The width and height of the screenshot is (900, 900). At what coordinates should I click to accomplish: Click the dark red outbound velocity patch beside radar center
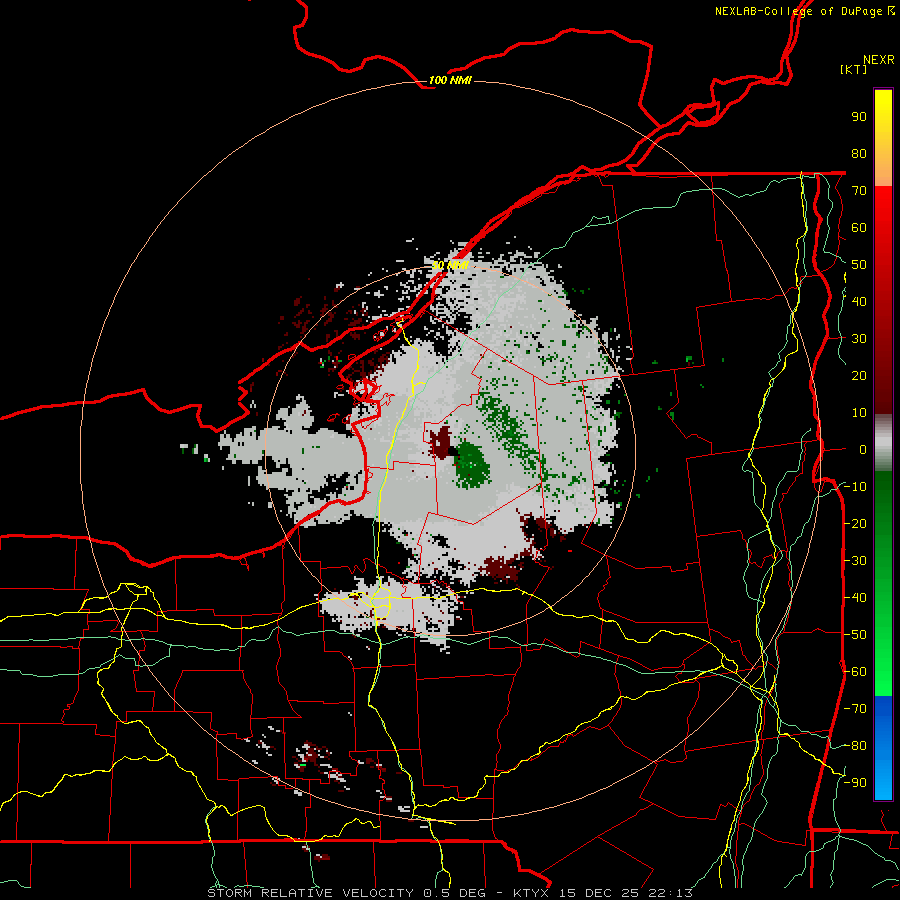point(441,442)
